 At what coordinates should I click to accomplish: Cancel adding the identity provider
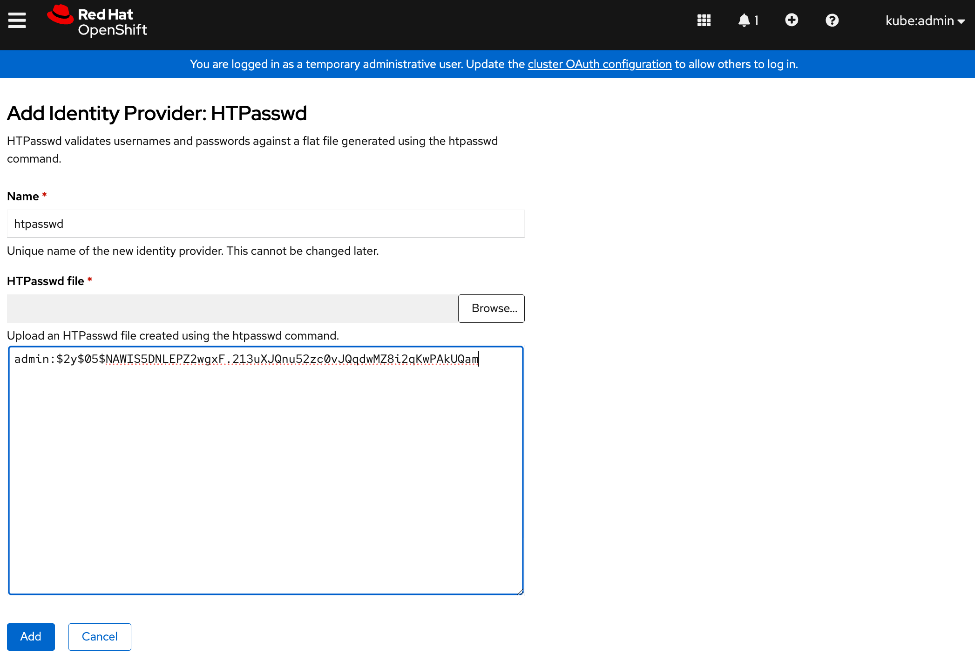pos(99,636)
